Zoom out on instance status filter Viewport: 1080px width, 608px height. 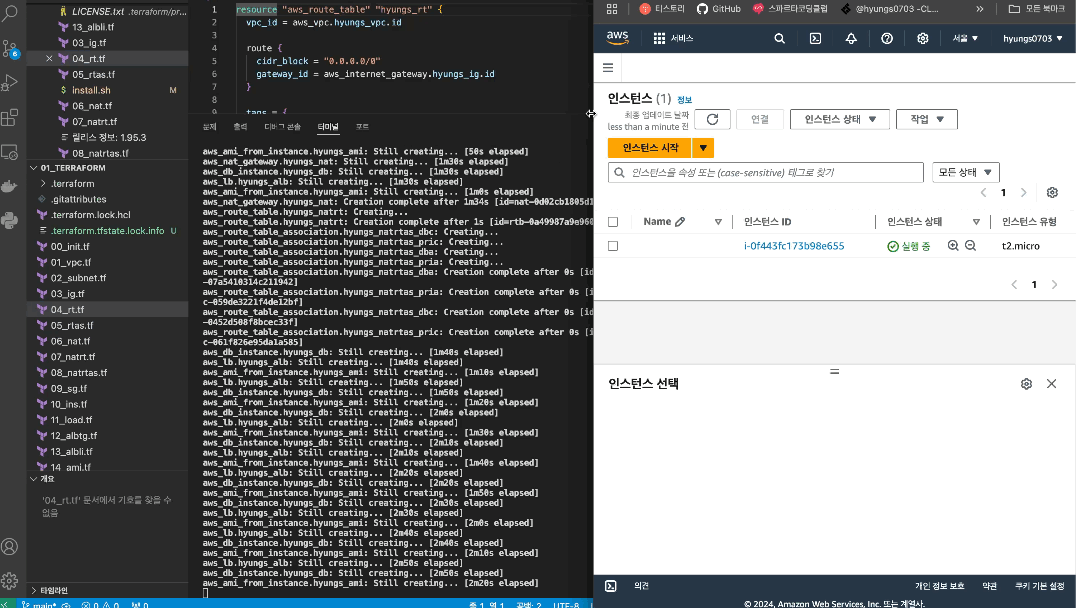tap(970, 246)
